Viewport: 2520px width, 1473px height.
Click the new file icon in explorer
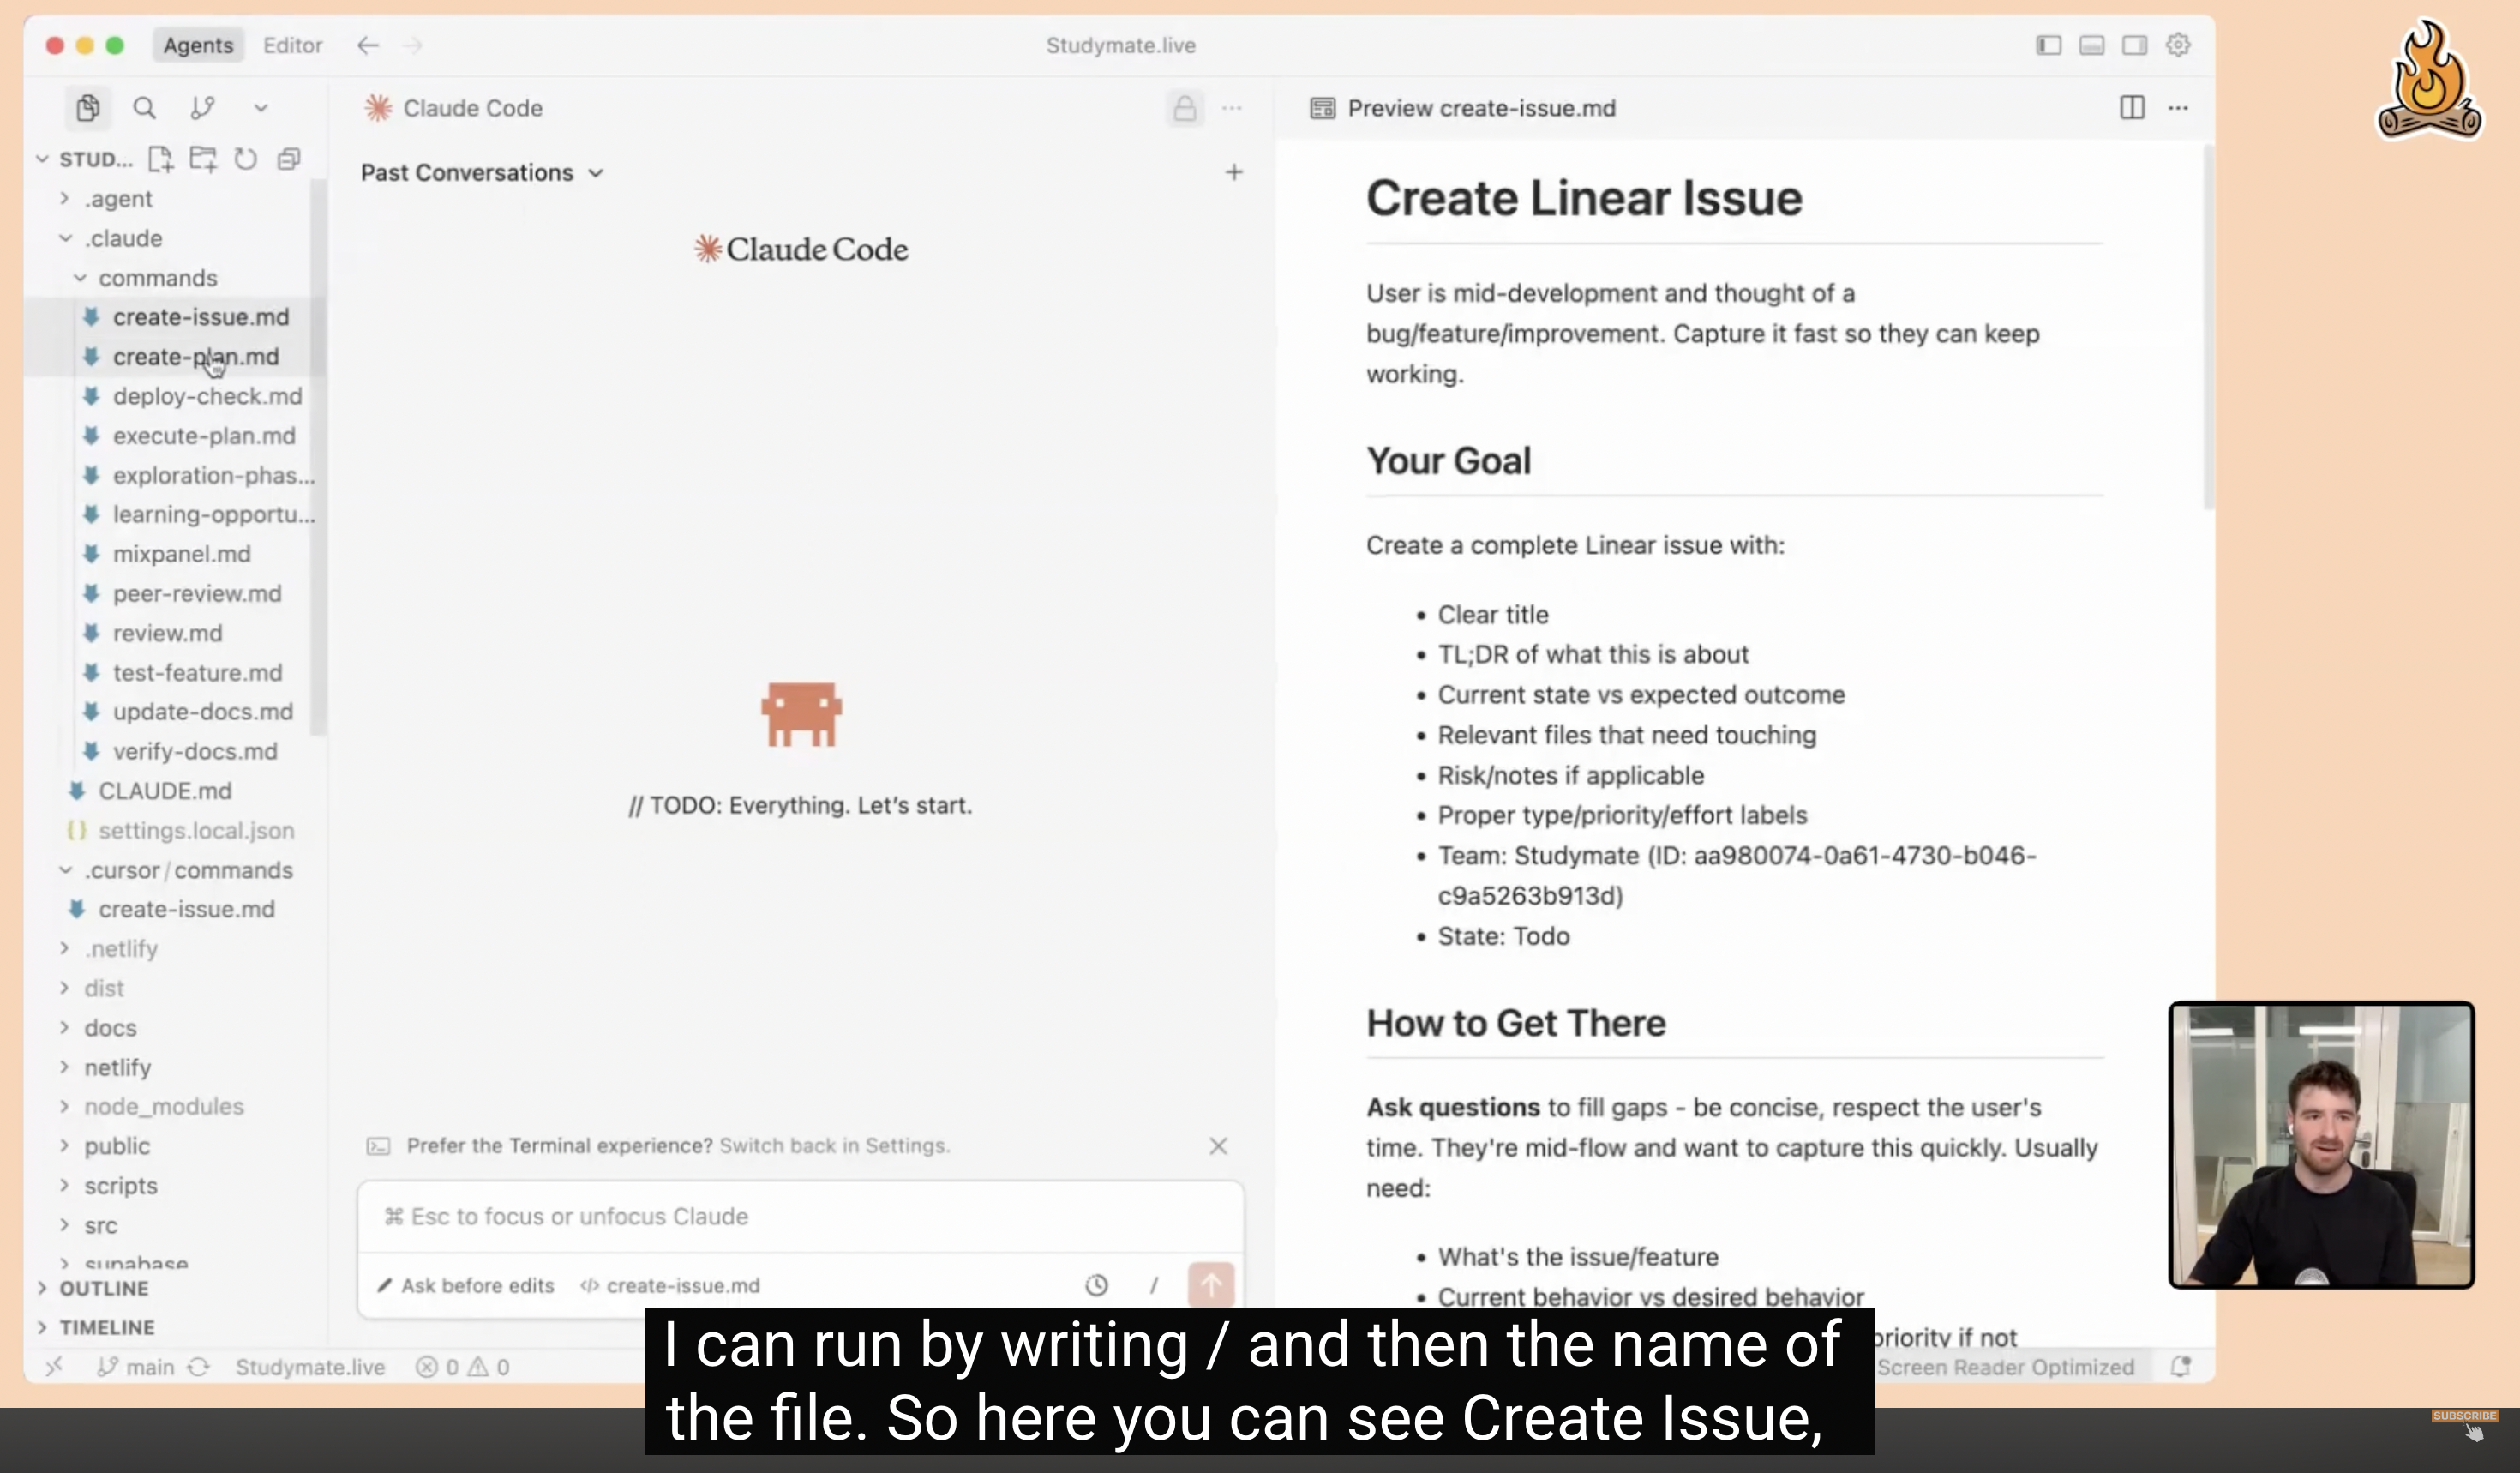pos(160,159)
